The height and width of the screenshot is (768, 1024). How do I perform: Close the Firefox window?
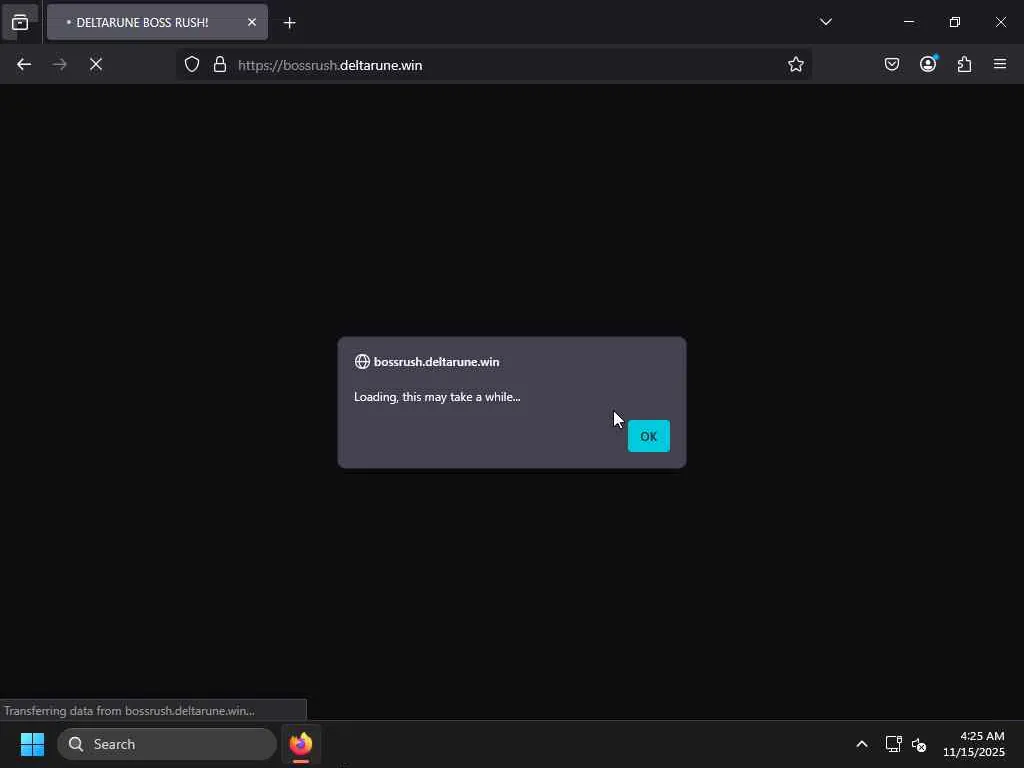point(1000,22)
